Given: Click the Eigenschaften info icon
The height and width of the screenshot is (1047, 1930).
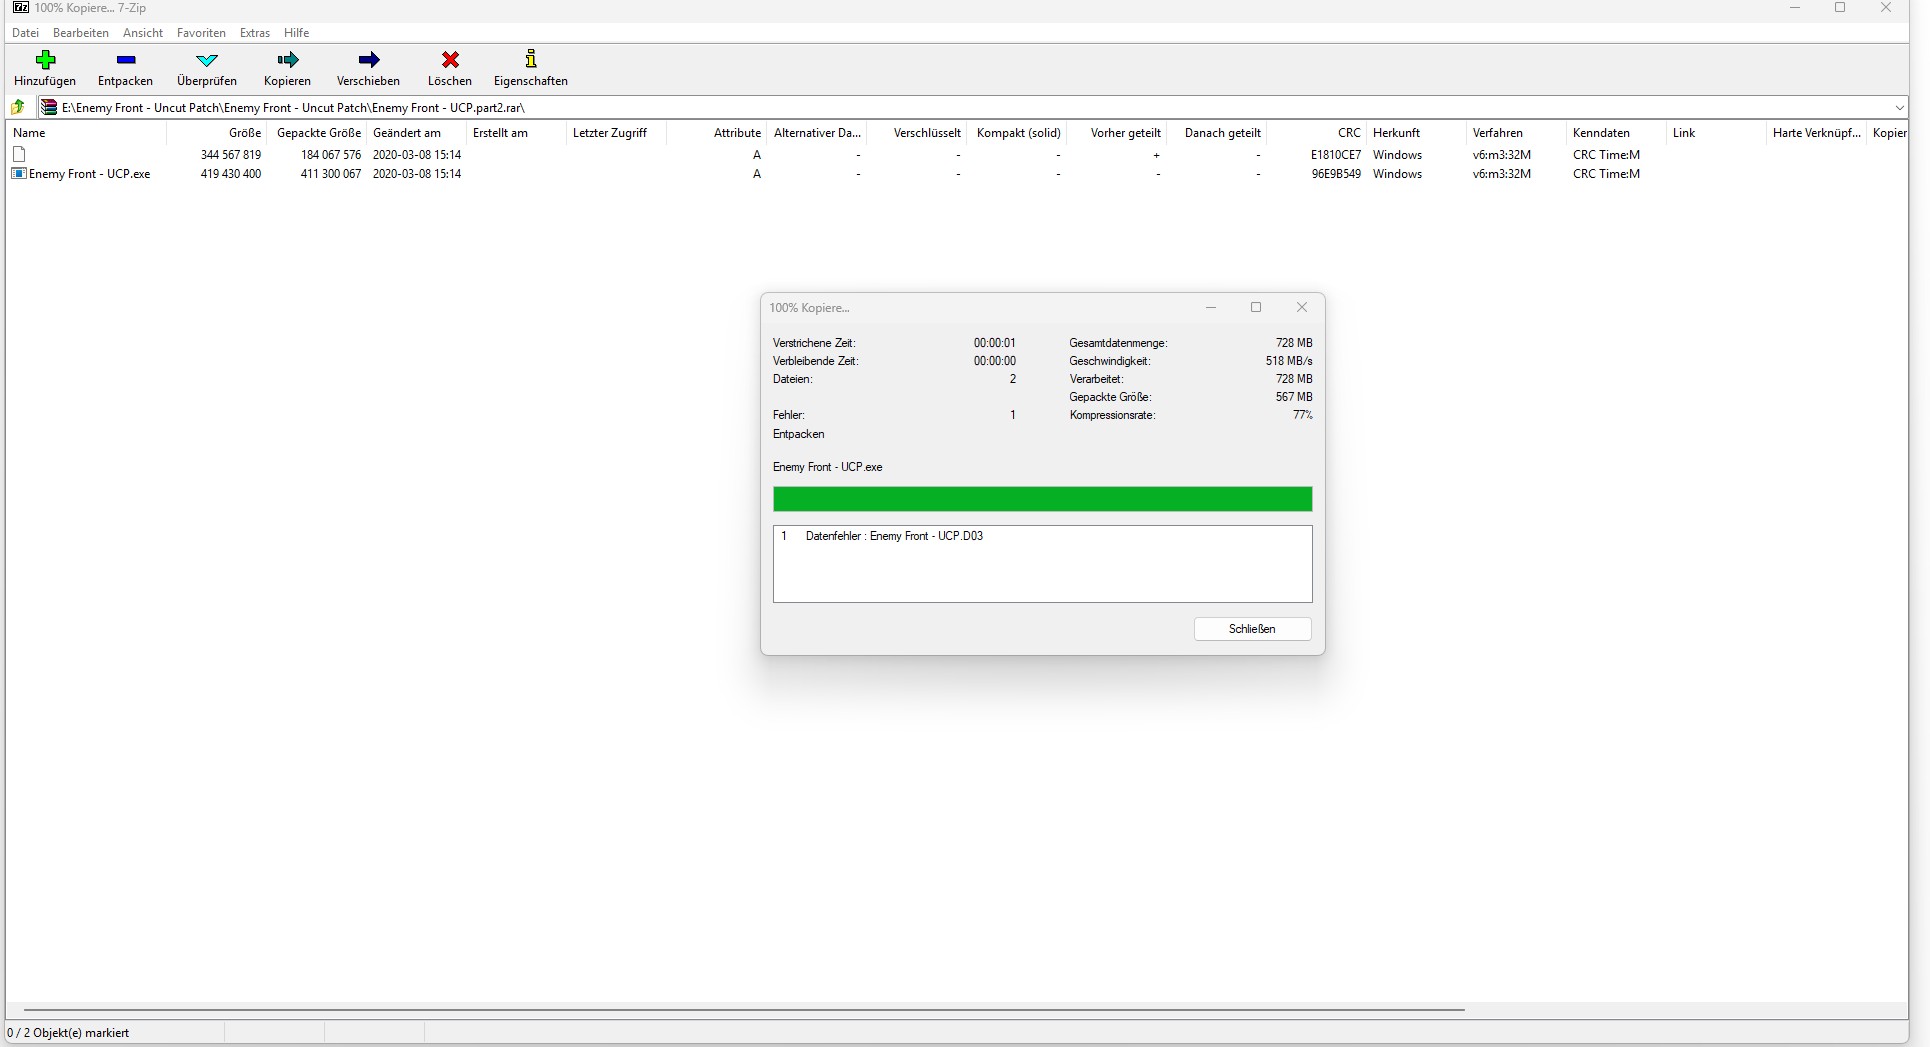Looking at the screenshot, I should click(x=531, y=59).
